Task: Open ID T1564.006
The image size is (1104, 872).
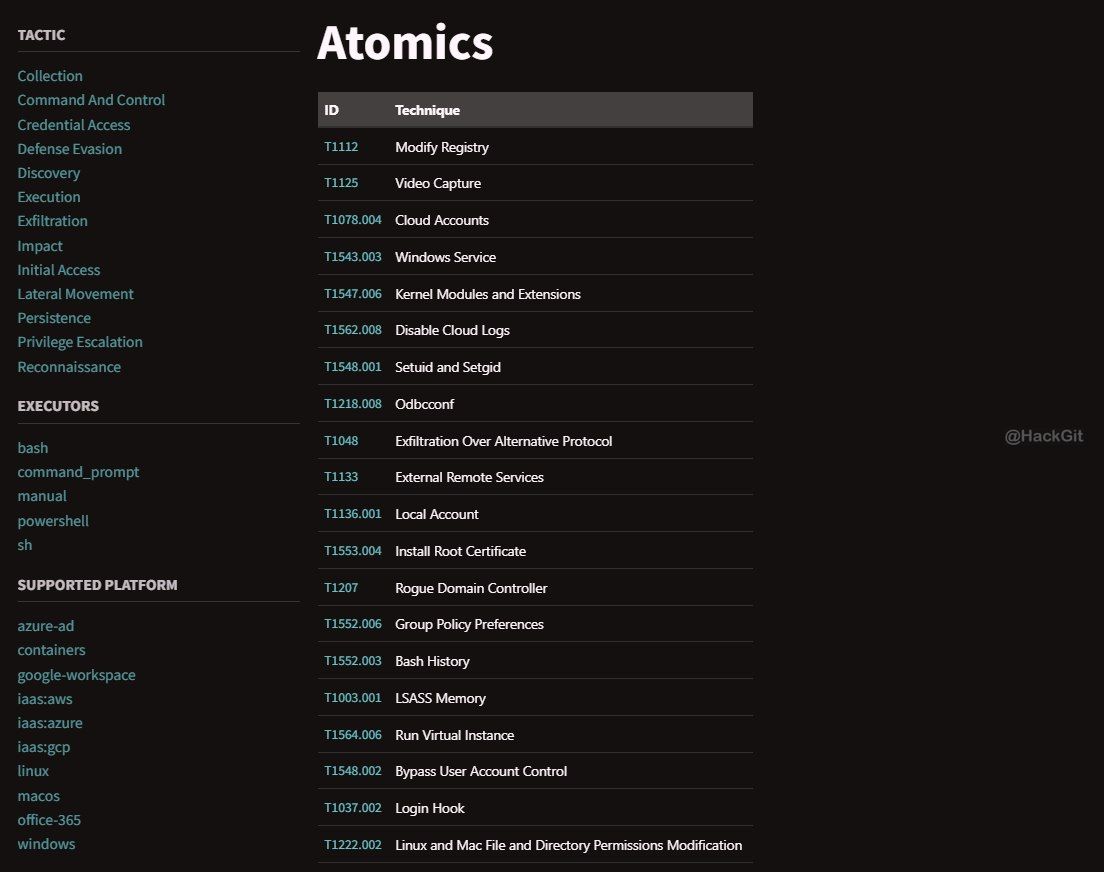Action: pos(353,735)
